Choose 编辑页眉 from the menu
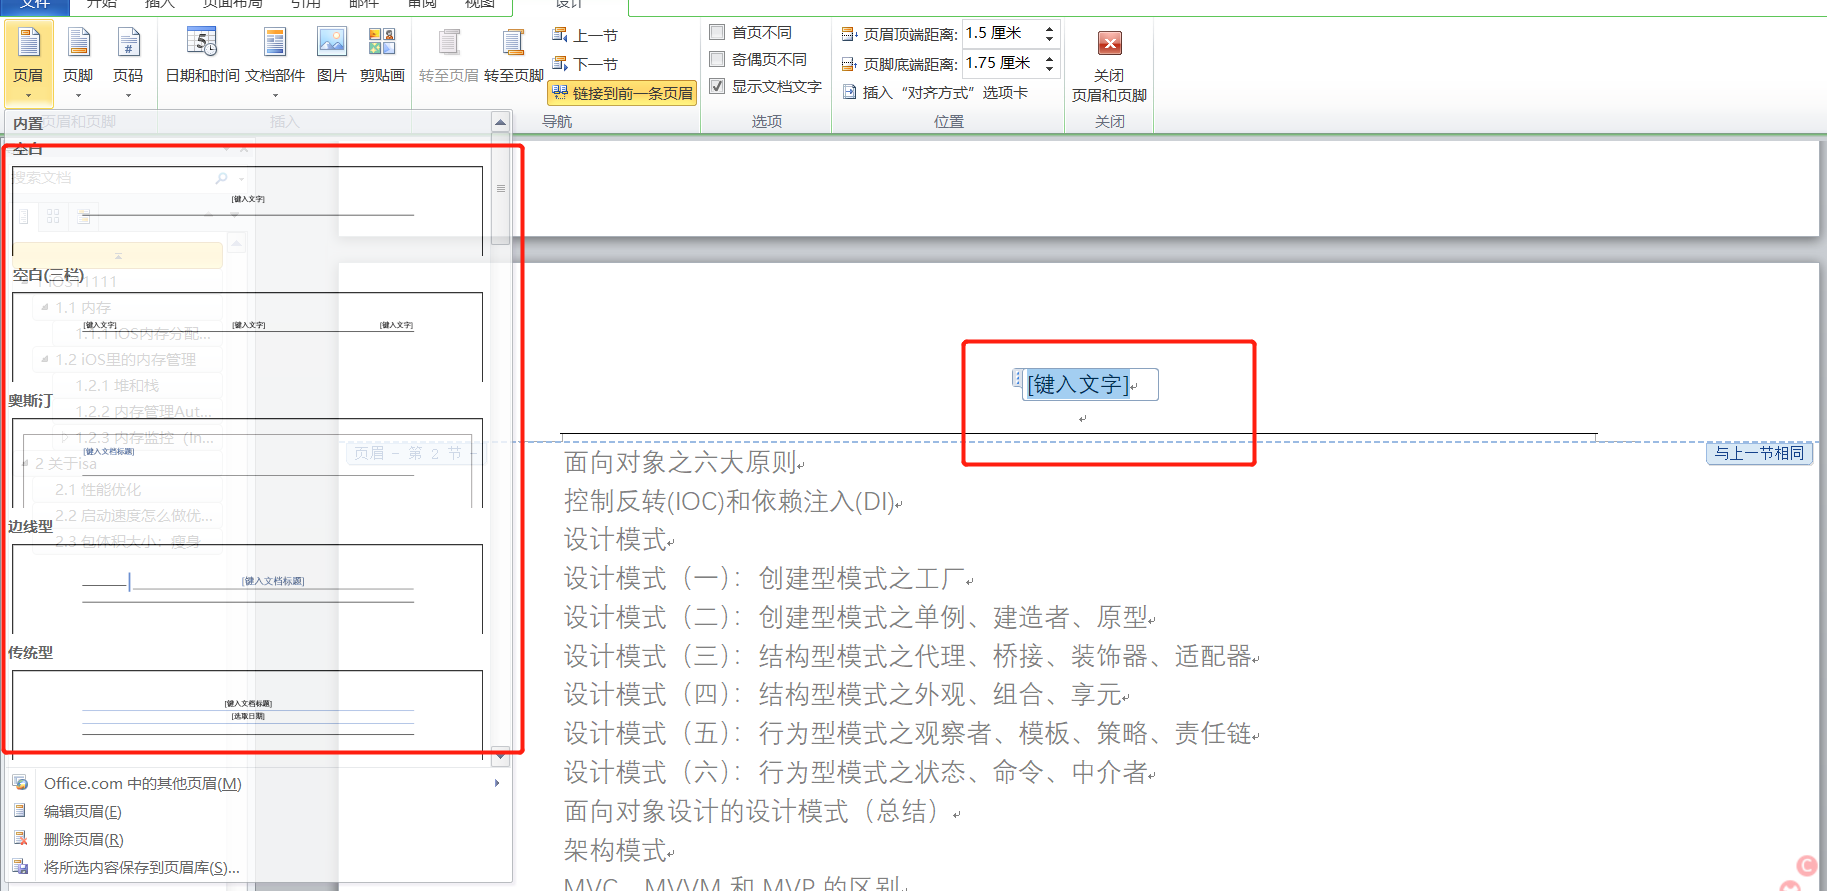This screenshot has width=1827, height=891. pyautogui.click(x=83, y=811)
